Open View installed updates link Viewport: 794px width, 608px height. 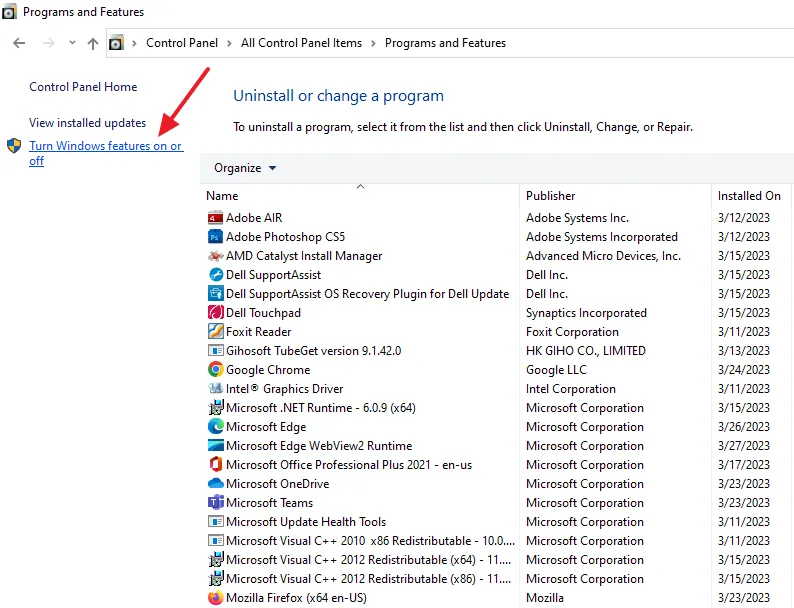click(88, 123)
